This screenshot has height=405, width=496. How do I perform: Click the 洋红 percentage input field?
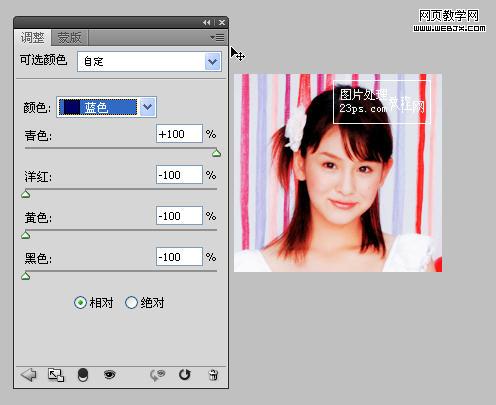pos(179,175)
